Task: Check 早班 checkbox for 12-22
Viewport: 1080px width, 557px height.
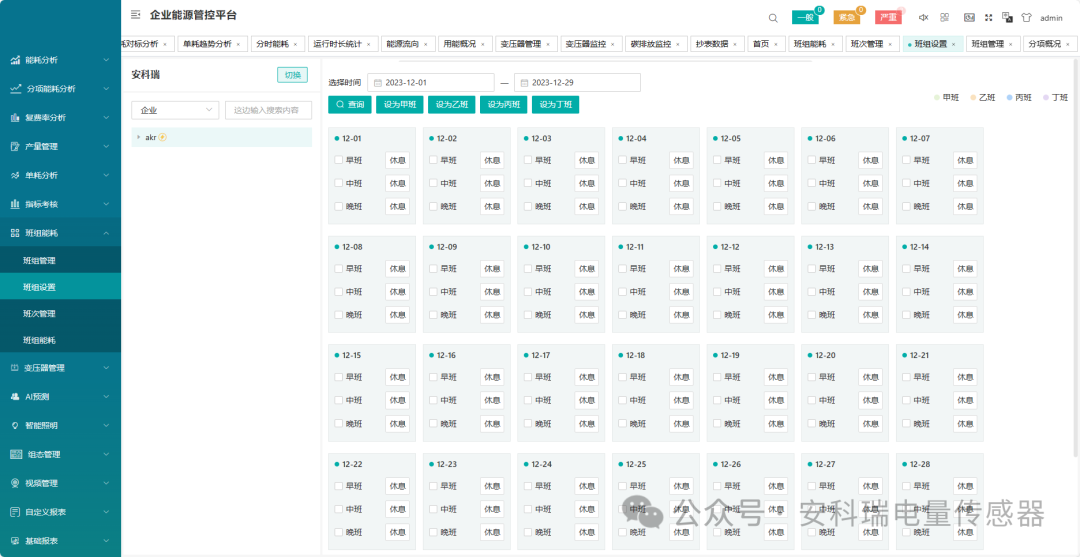Action: [338, 485]
